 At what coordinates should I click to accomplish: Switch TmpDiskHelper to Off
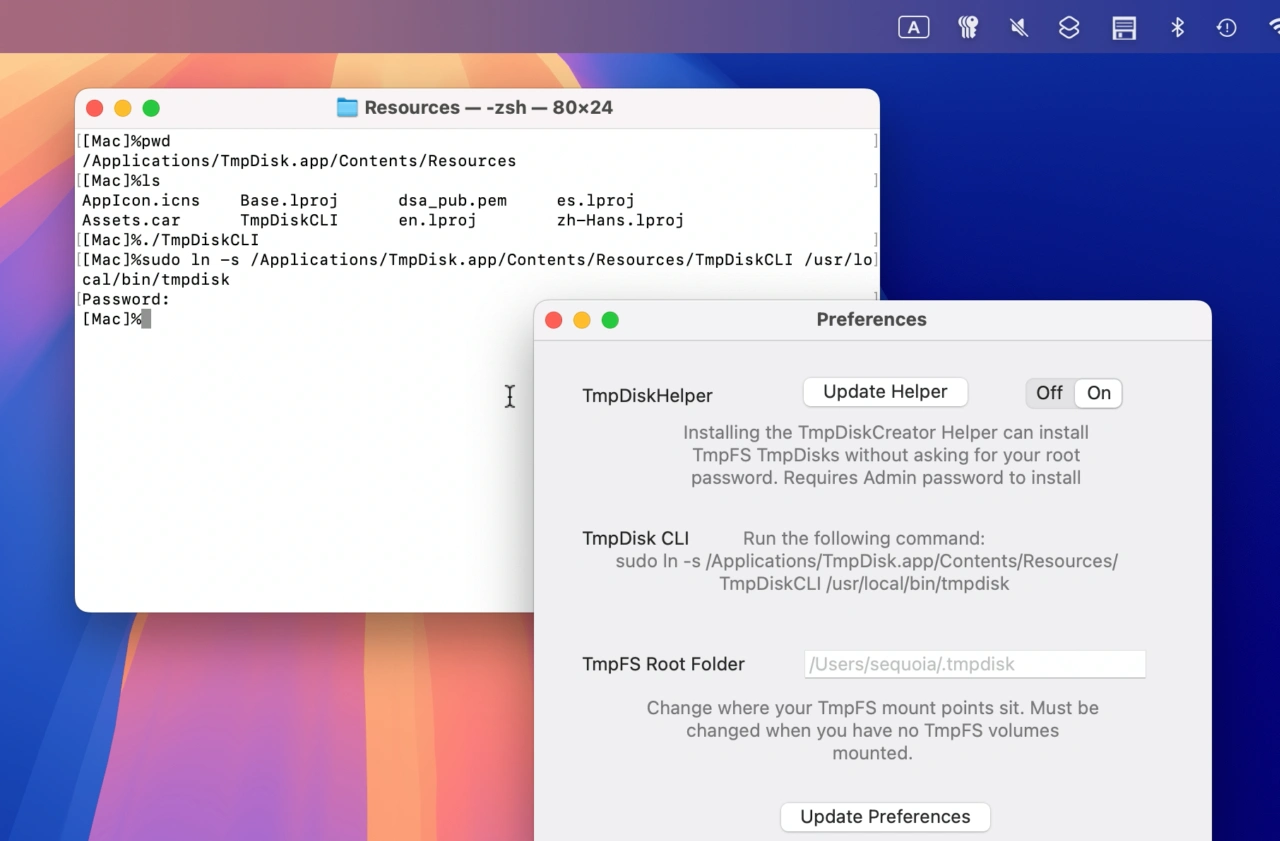pos(1049,393)
